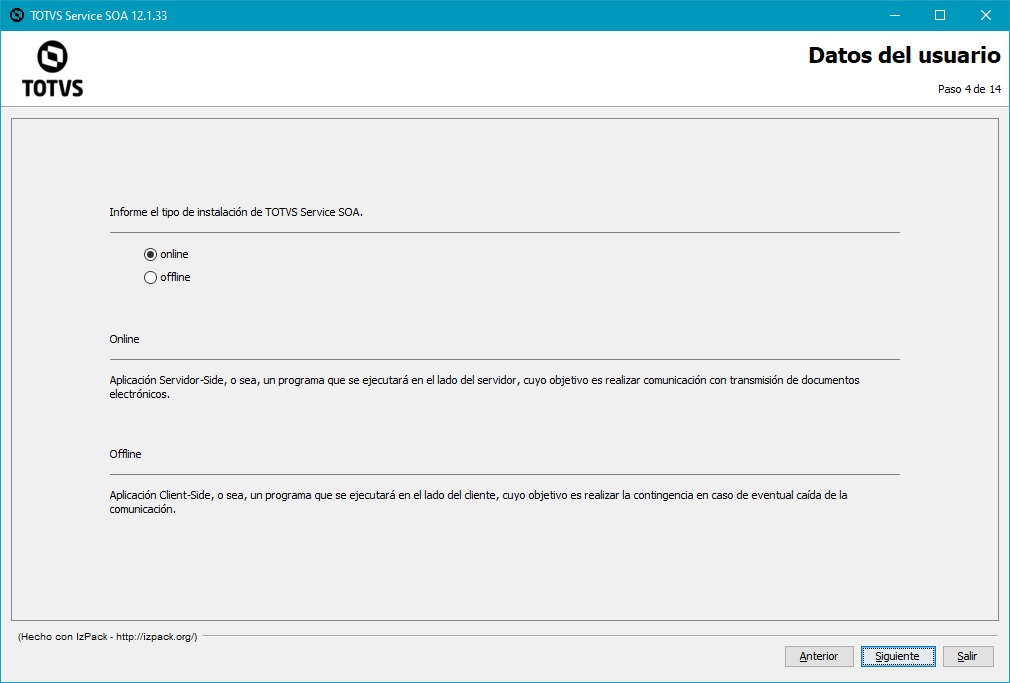Click the 'Online' section heading
Screen dimensions: 1010x683
pyautogui.click(x=124, y=339)
